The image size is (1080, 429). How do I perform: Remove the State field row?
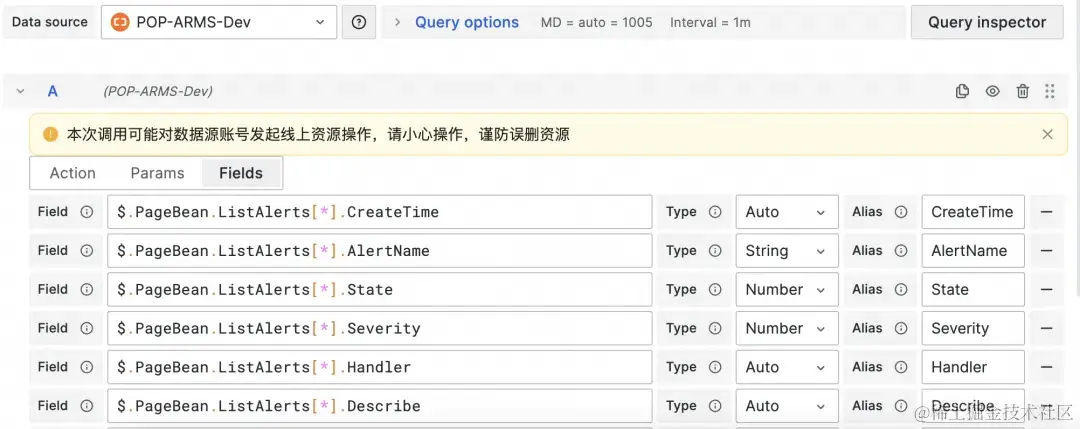1047,290
